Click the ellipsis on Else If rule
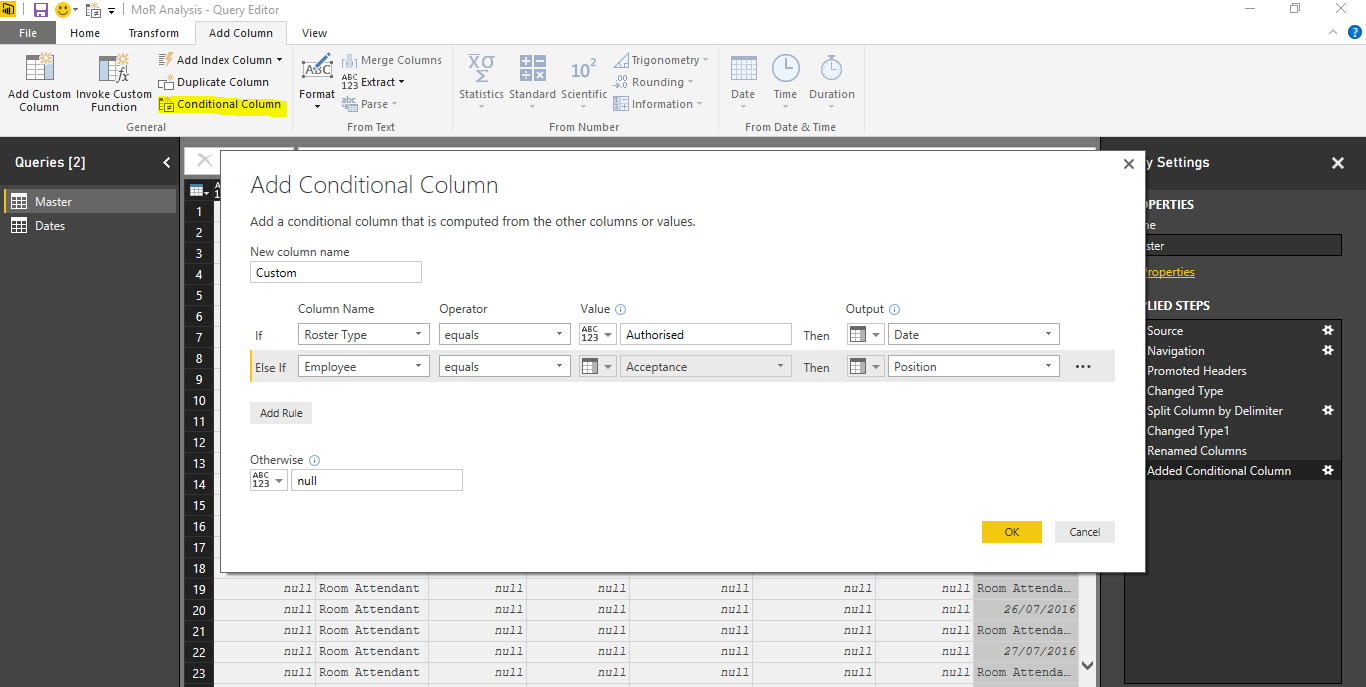The height and width of the screenshot is (687, 1366). pyautogui.click(x=1083, y=367)
